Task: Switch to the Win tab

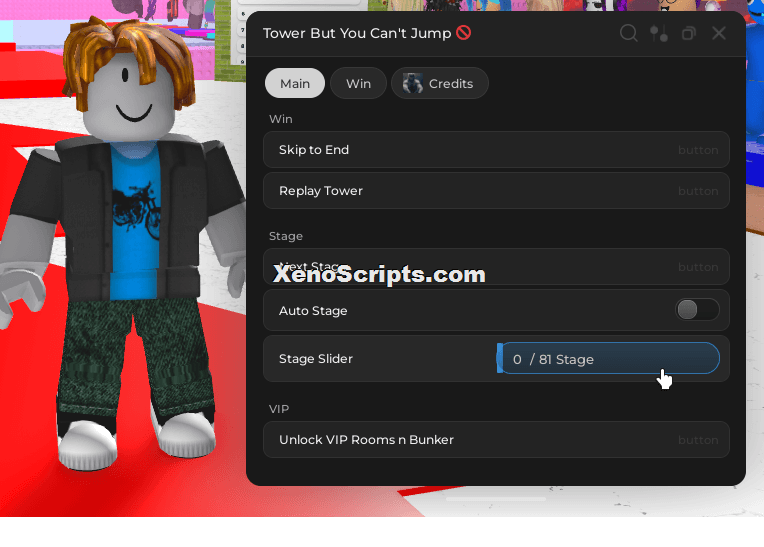Action: (x=359, y=83)
